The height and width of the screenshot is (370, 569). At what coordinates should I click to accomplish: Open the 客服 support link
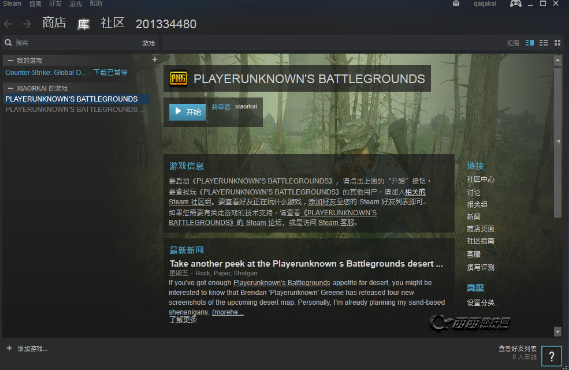pos(474,254)
